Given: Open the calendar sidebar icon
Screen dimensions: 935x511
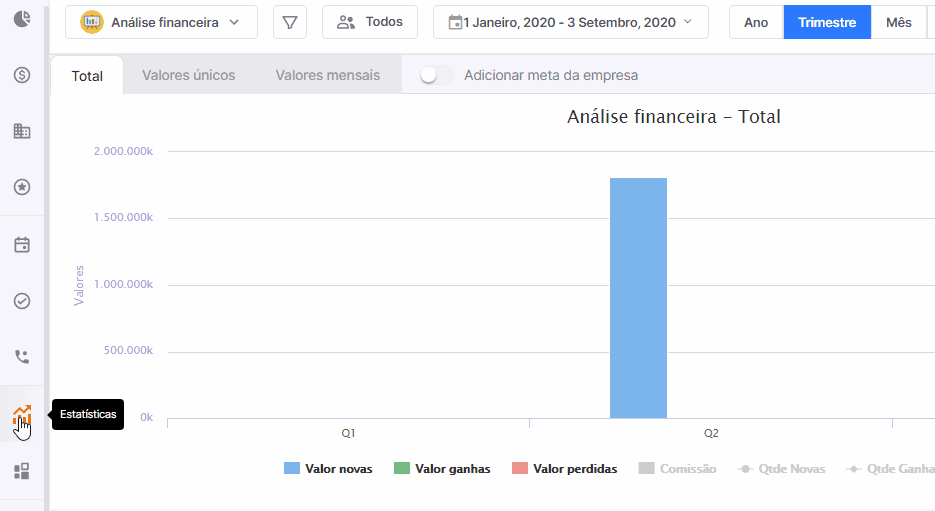Looking at the screenshot, I should click(22, 244).
